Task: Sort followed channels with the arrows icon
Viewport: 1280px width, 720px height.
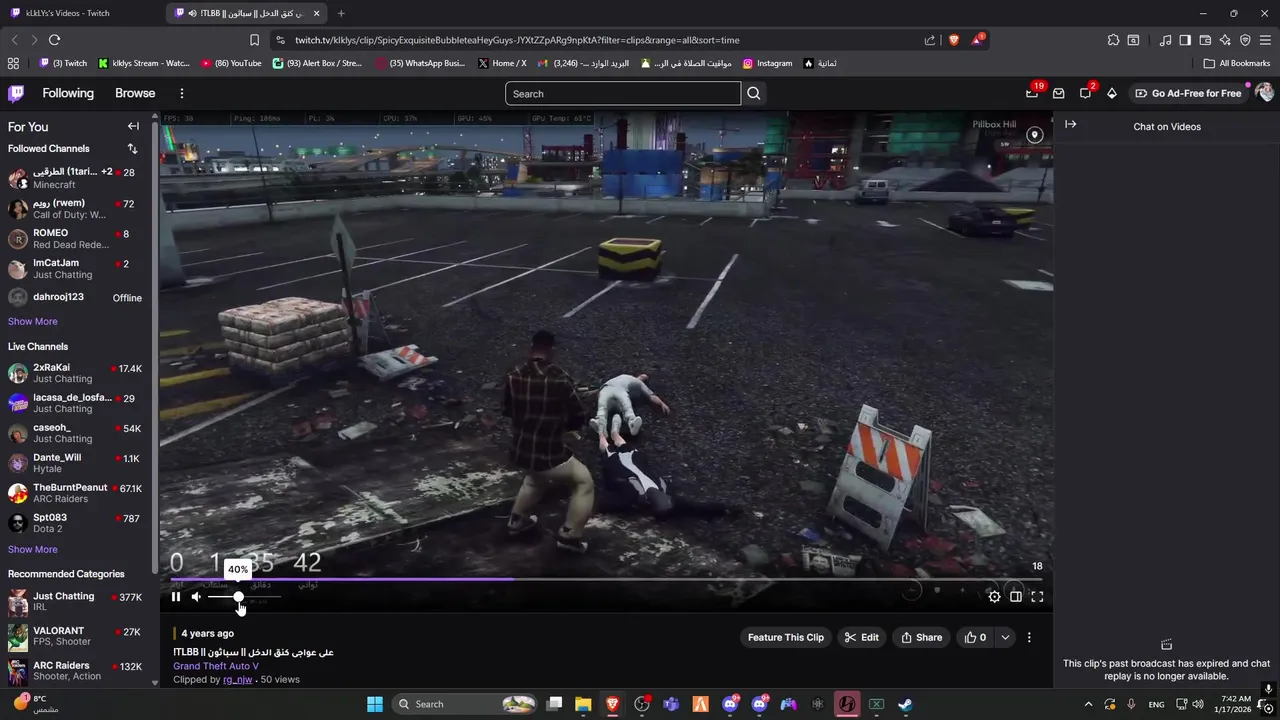Action: point(133,148)
